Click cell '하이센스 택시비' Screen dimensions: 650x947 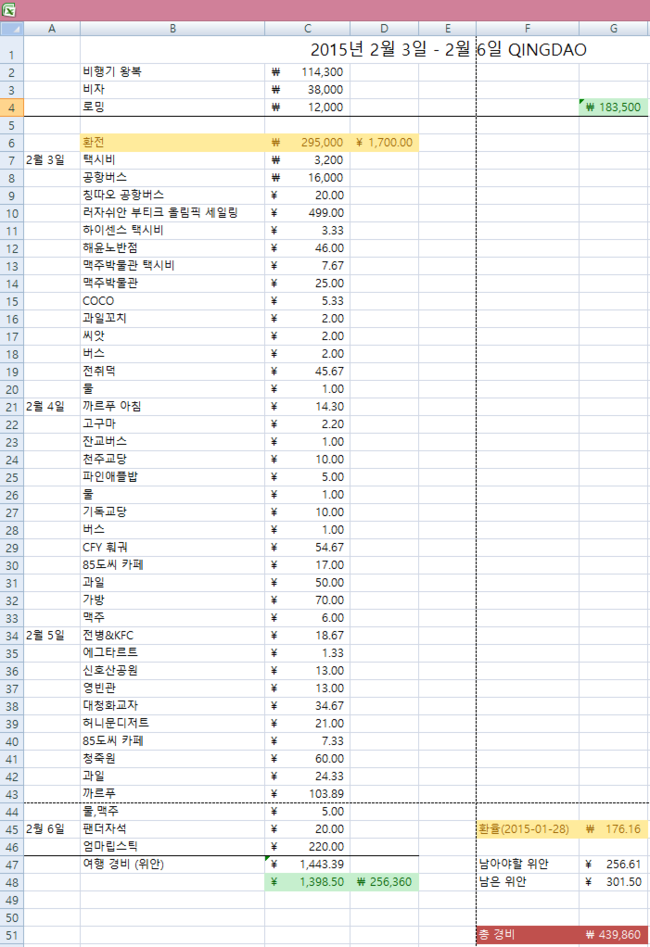point(172,230)
